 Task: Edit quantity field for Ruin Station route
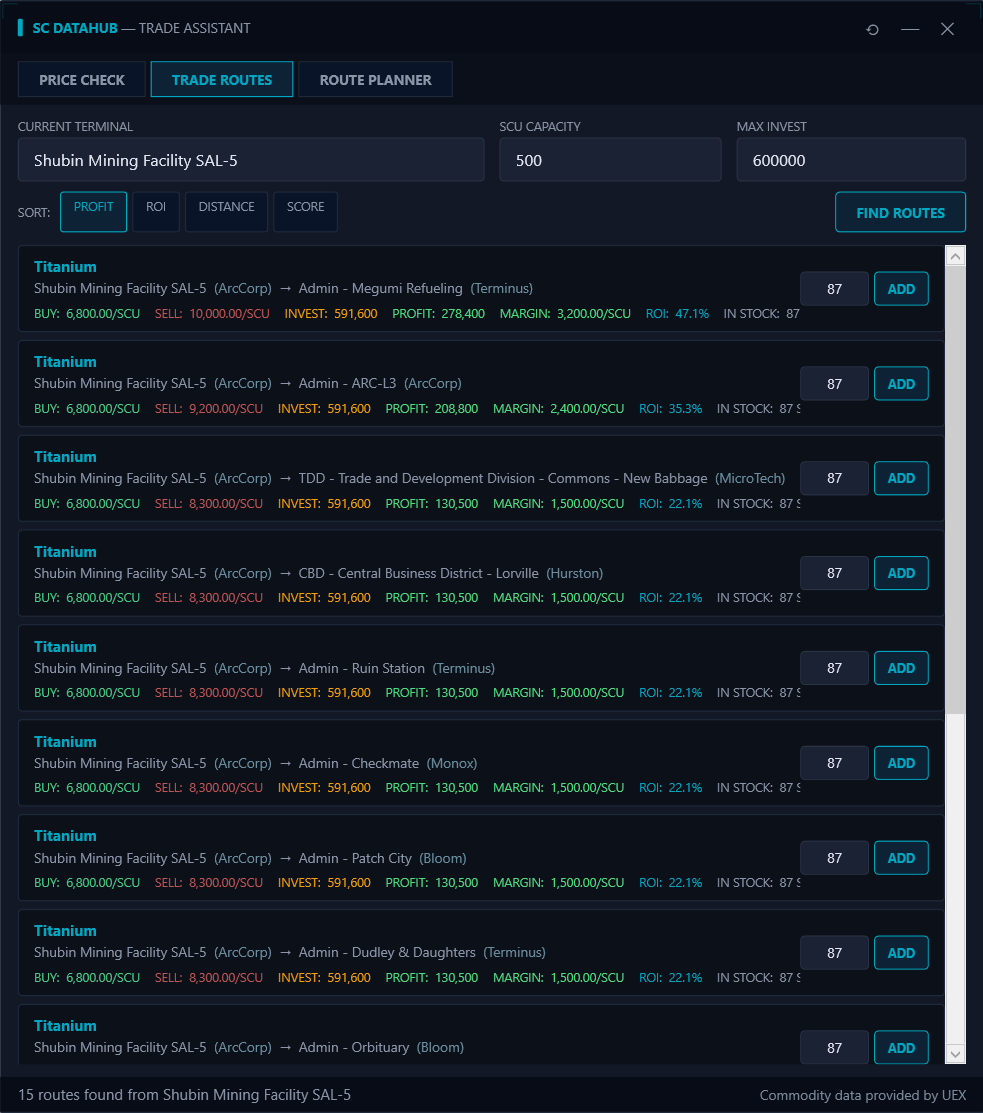pyautogui.click(x=835, y=669)
